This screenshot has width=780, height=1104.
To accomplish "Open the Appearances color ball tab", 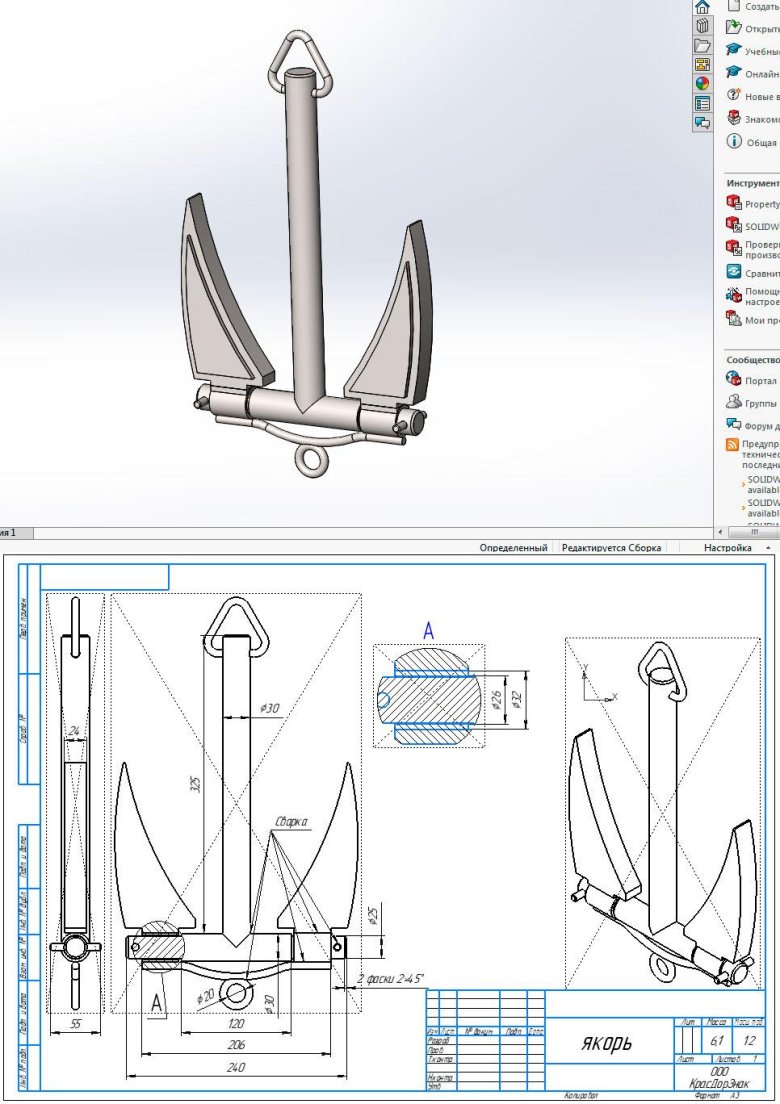I will click(702, 84).
